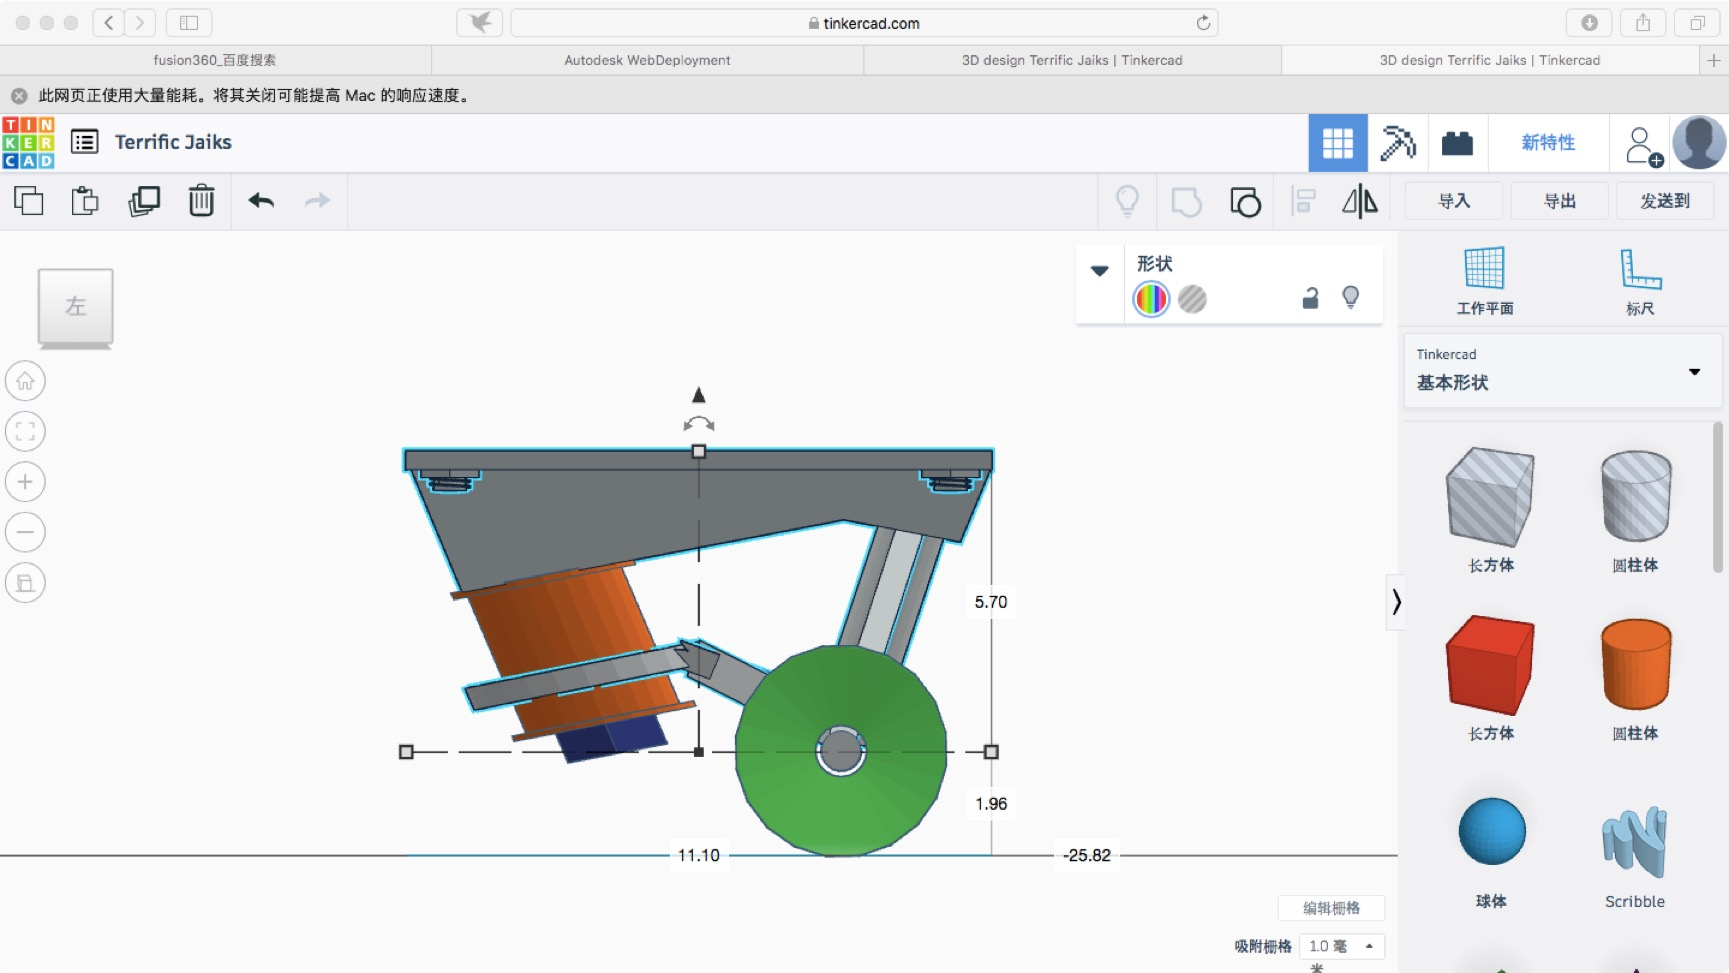Switch to third tab 3D design Tinkercad
Image resolution: width=1729 pixels, height=973 pixels.
[1072, 60]
